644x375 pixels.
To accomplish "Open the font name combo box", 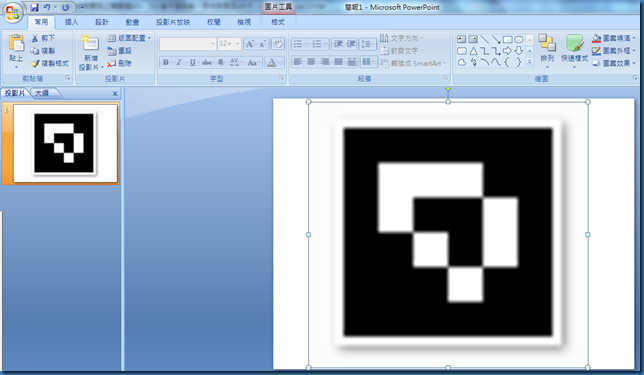I will point(188,44).
